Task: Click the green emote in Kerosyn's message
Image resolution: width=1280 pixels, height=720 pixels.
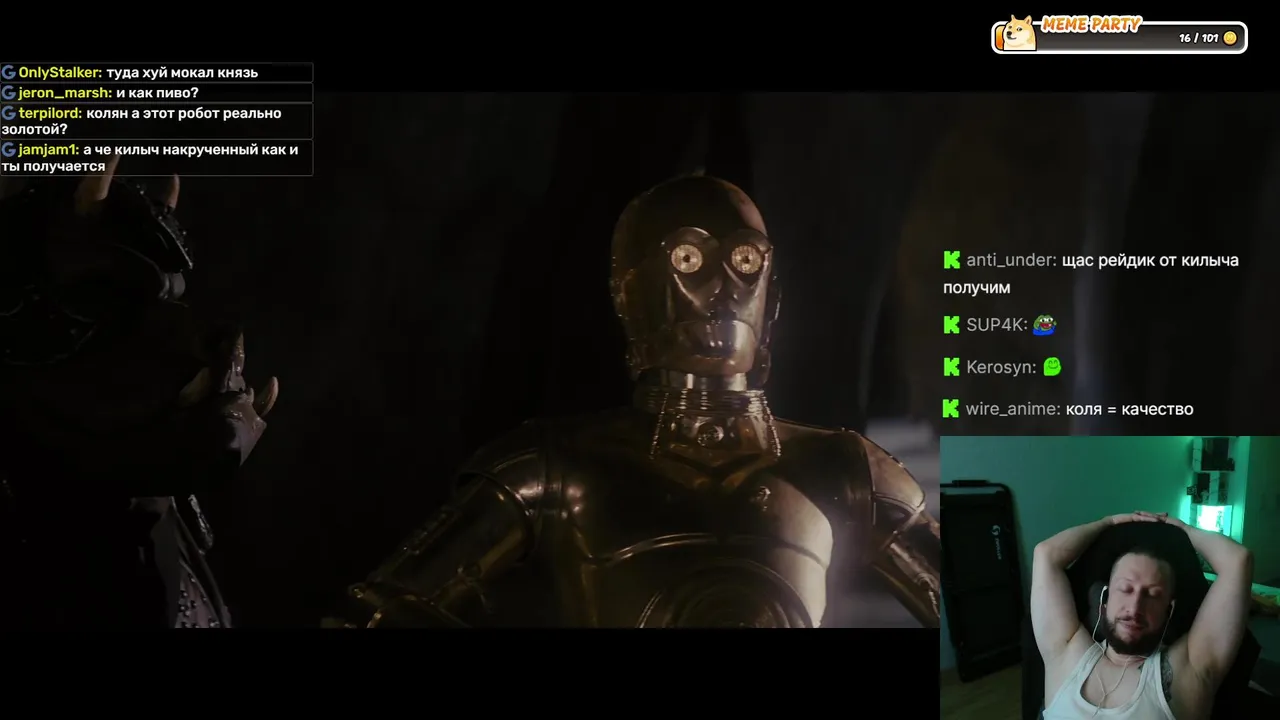Action: [1052, 367]
